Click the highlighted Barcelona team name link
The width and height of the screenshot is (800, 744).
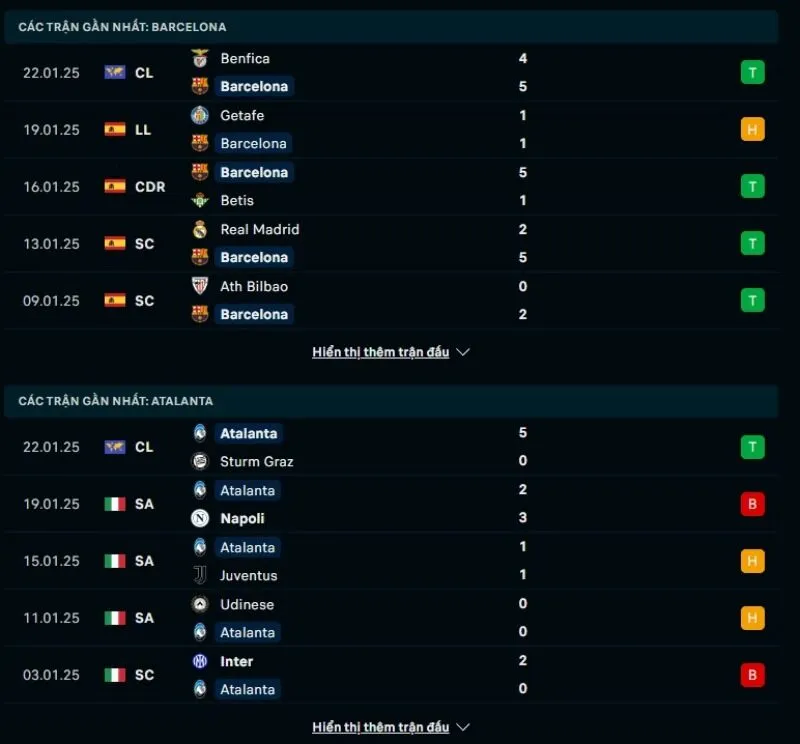tap(254, 86)
